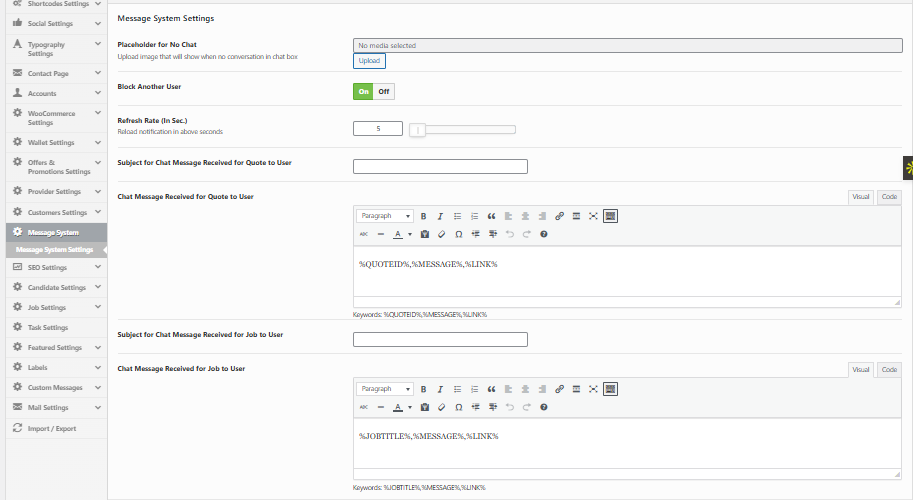
Task: Click Italic in the Job message editor
Action: point(440,389)
